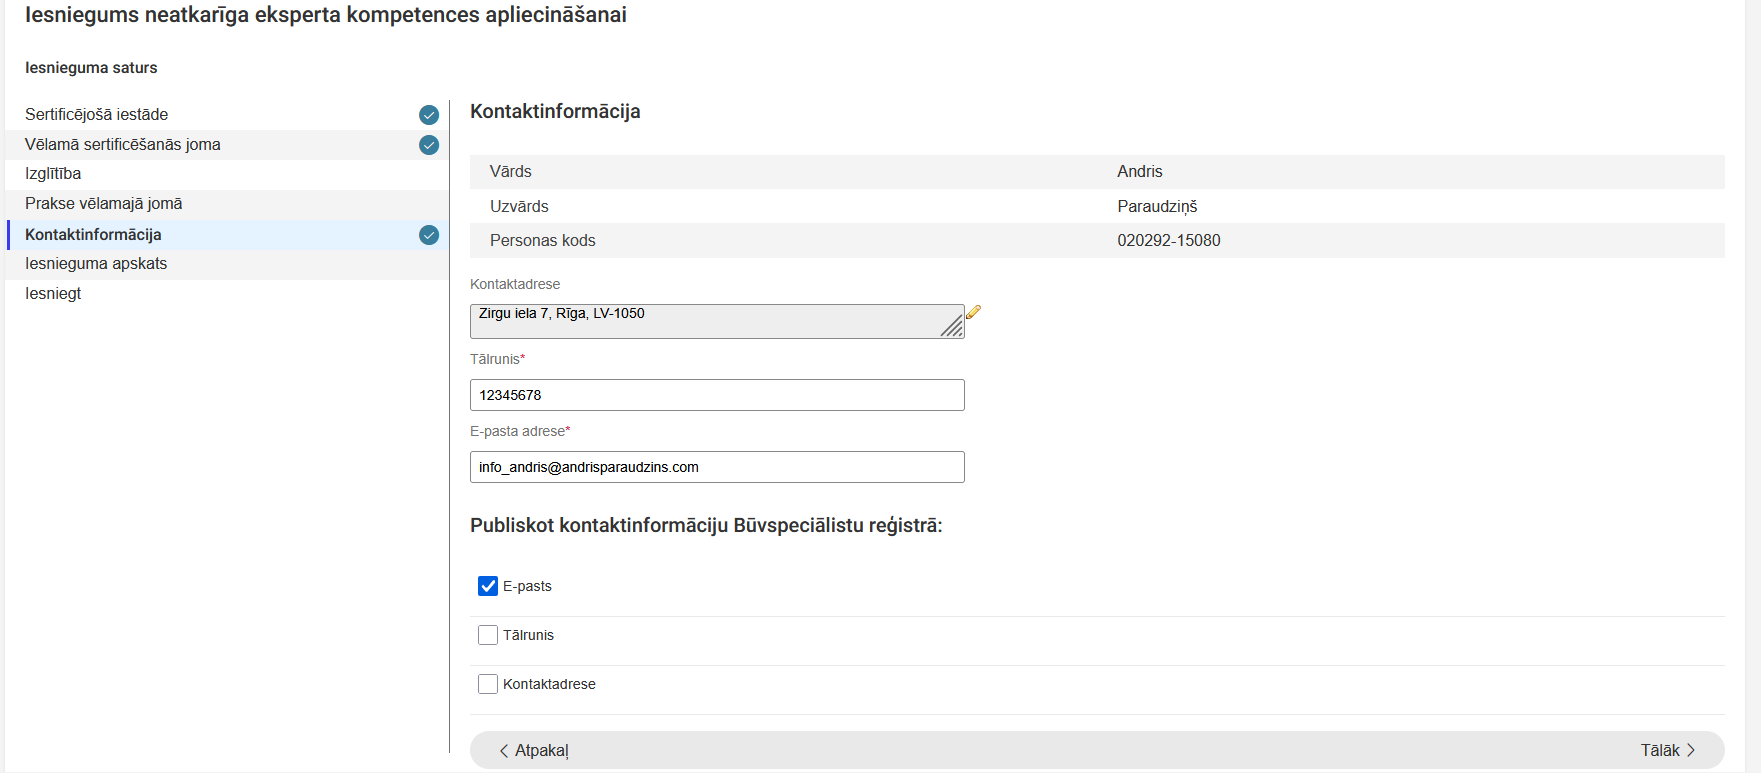Click the pencil edit icon beside Kontaktadrese
Viewport: 1761px width, 776px height.
(973, 312)
